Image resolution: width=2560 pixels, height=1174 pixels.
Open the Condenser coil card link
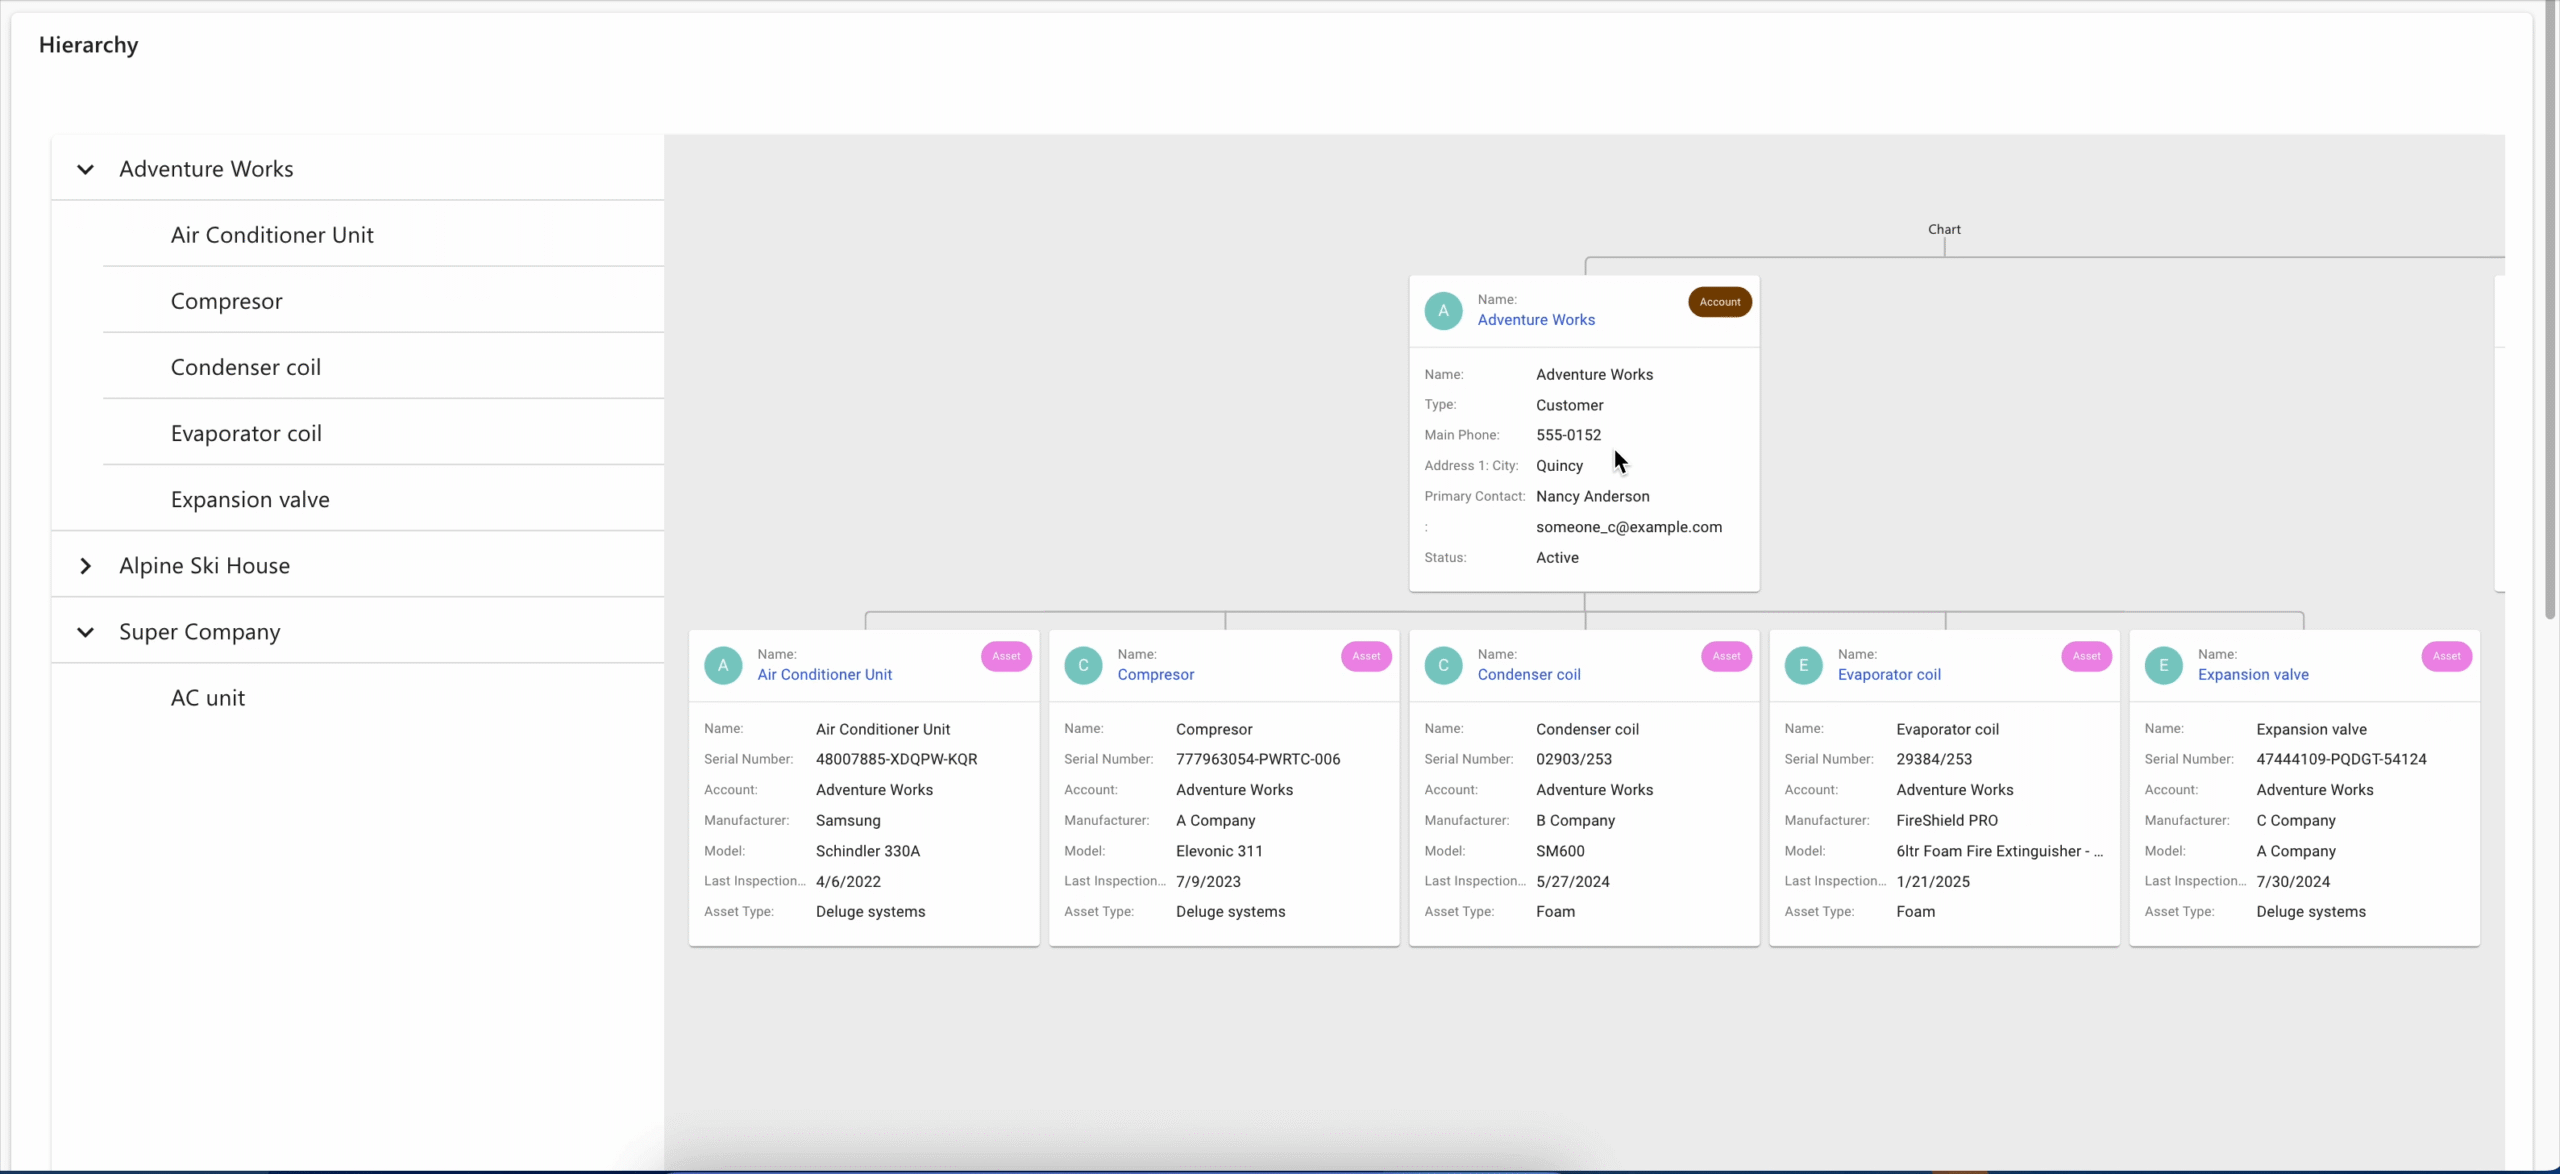(1529, 675)
